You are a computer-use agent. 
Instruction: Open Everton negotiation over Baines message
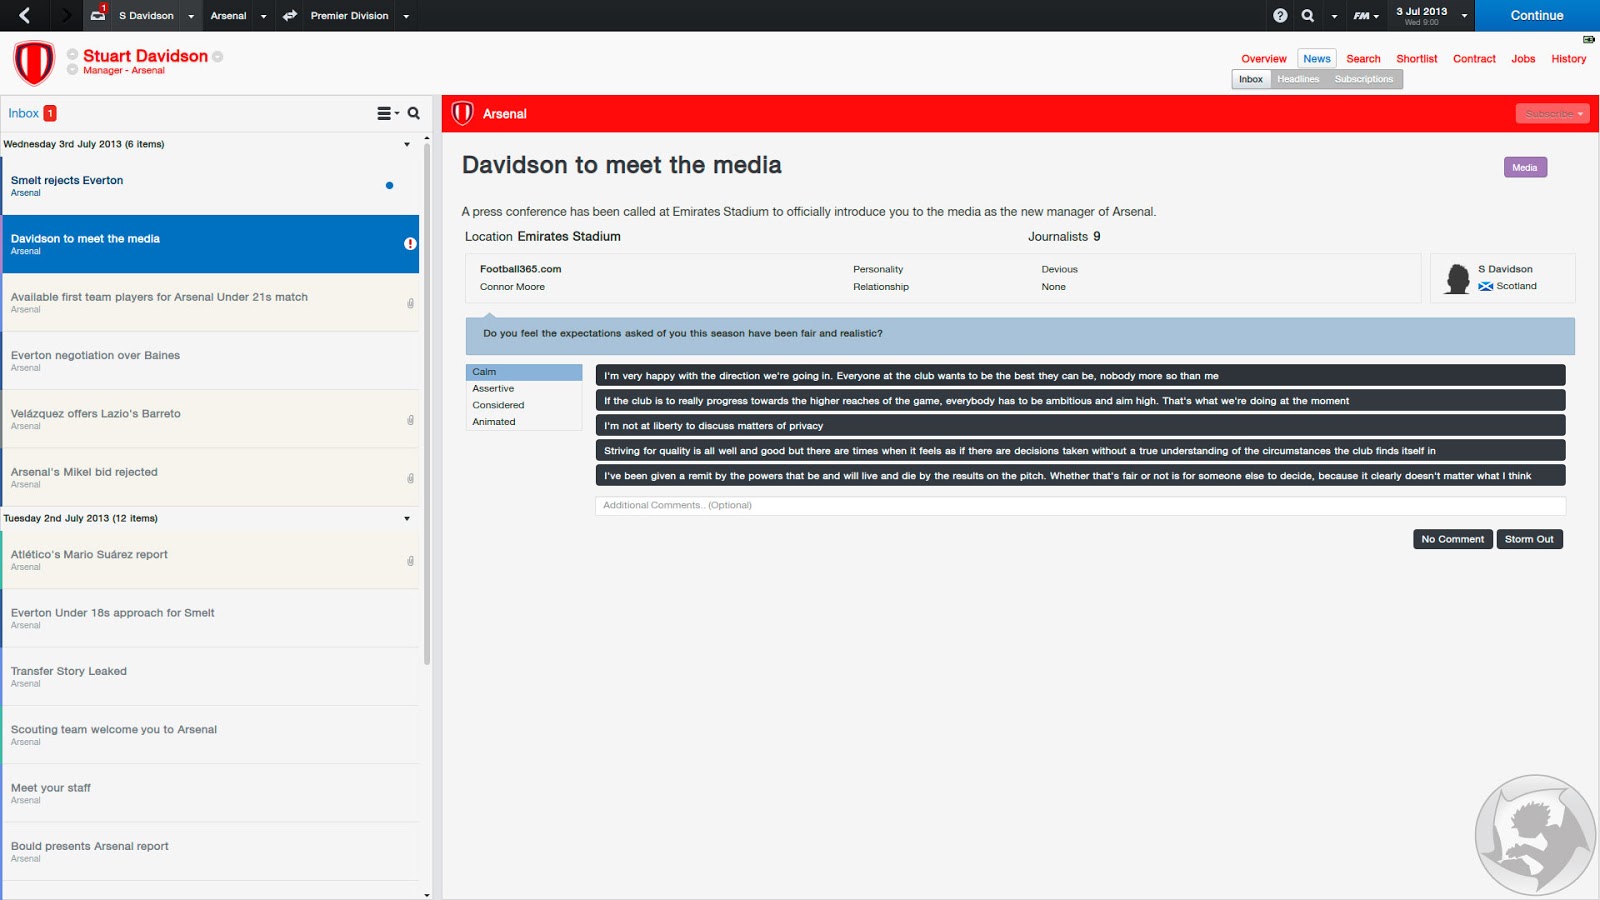click(210, 361)
